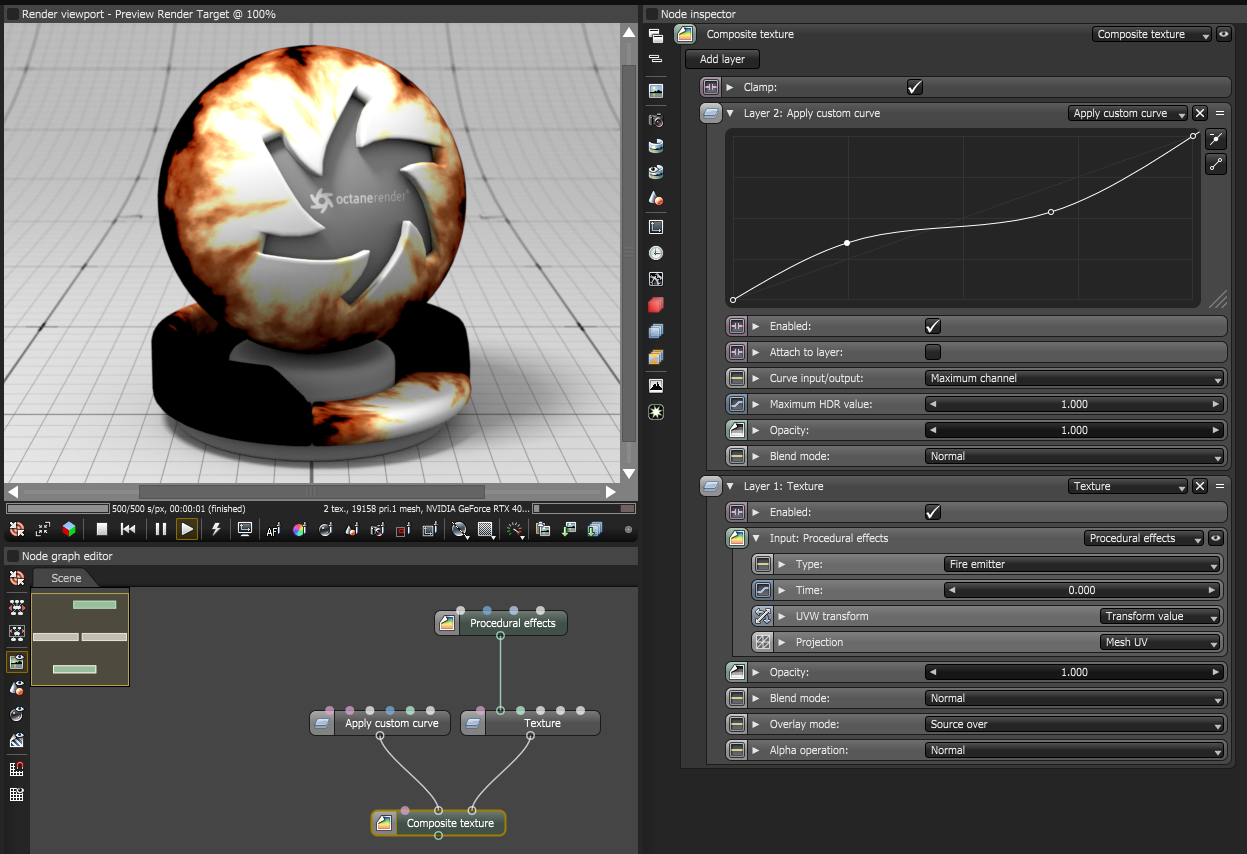The width and height of the screenshot is (1247, 854).
Task: Click the node graph minimap thumbnail
Action: click(80, 638)
